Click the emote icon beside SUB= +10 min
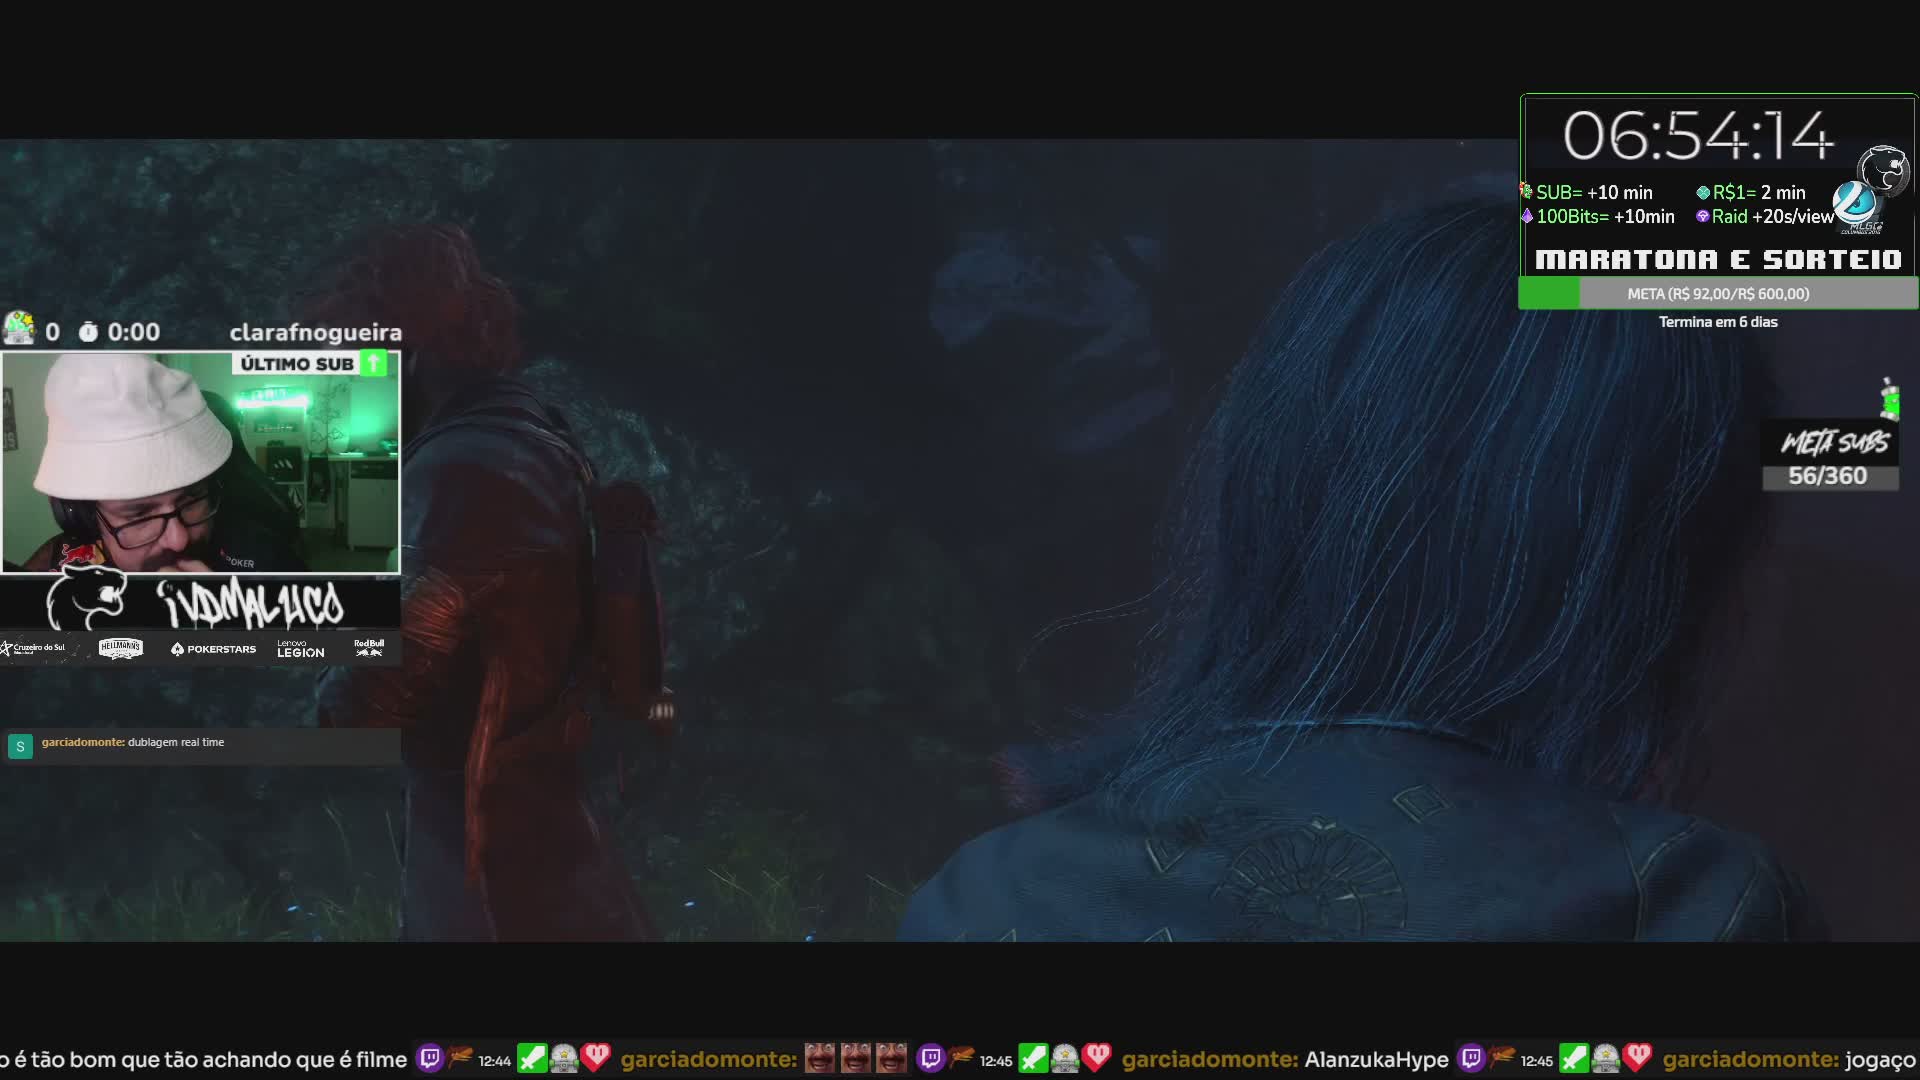The image size is (1920, 1080). tap(1526, 191)
